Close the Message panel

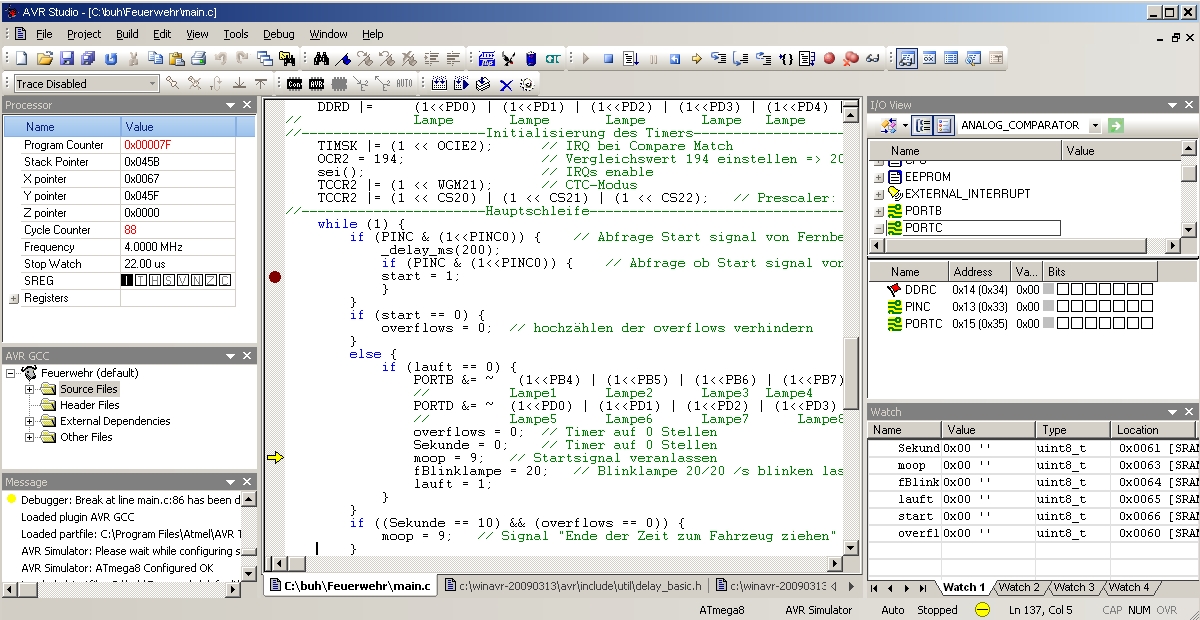(x=248, y=482)
